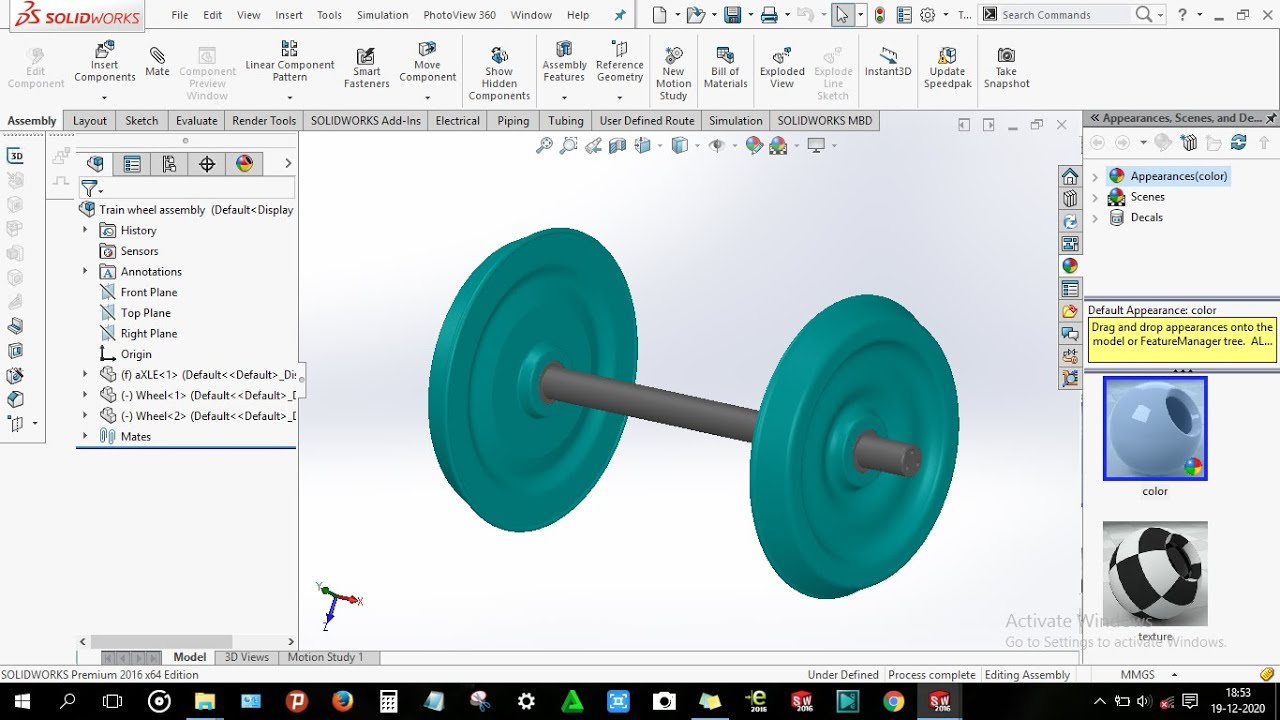Screen dimensions: 1280x720
Task: Click Zoom to Fit in viewport toolbar
Action: click(544, 146)
